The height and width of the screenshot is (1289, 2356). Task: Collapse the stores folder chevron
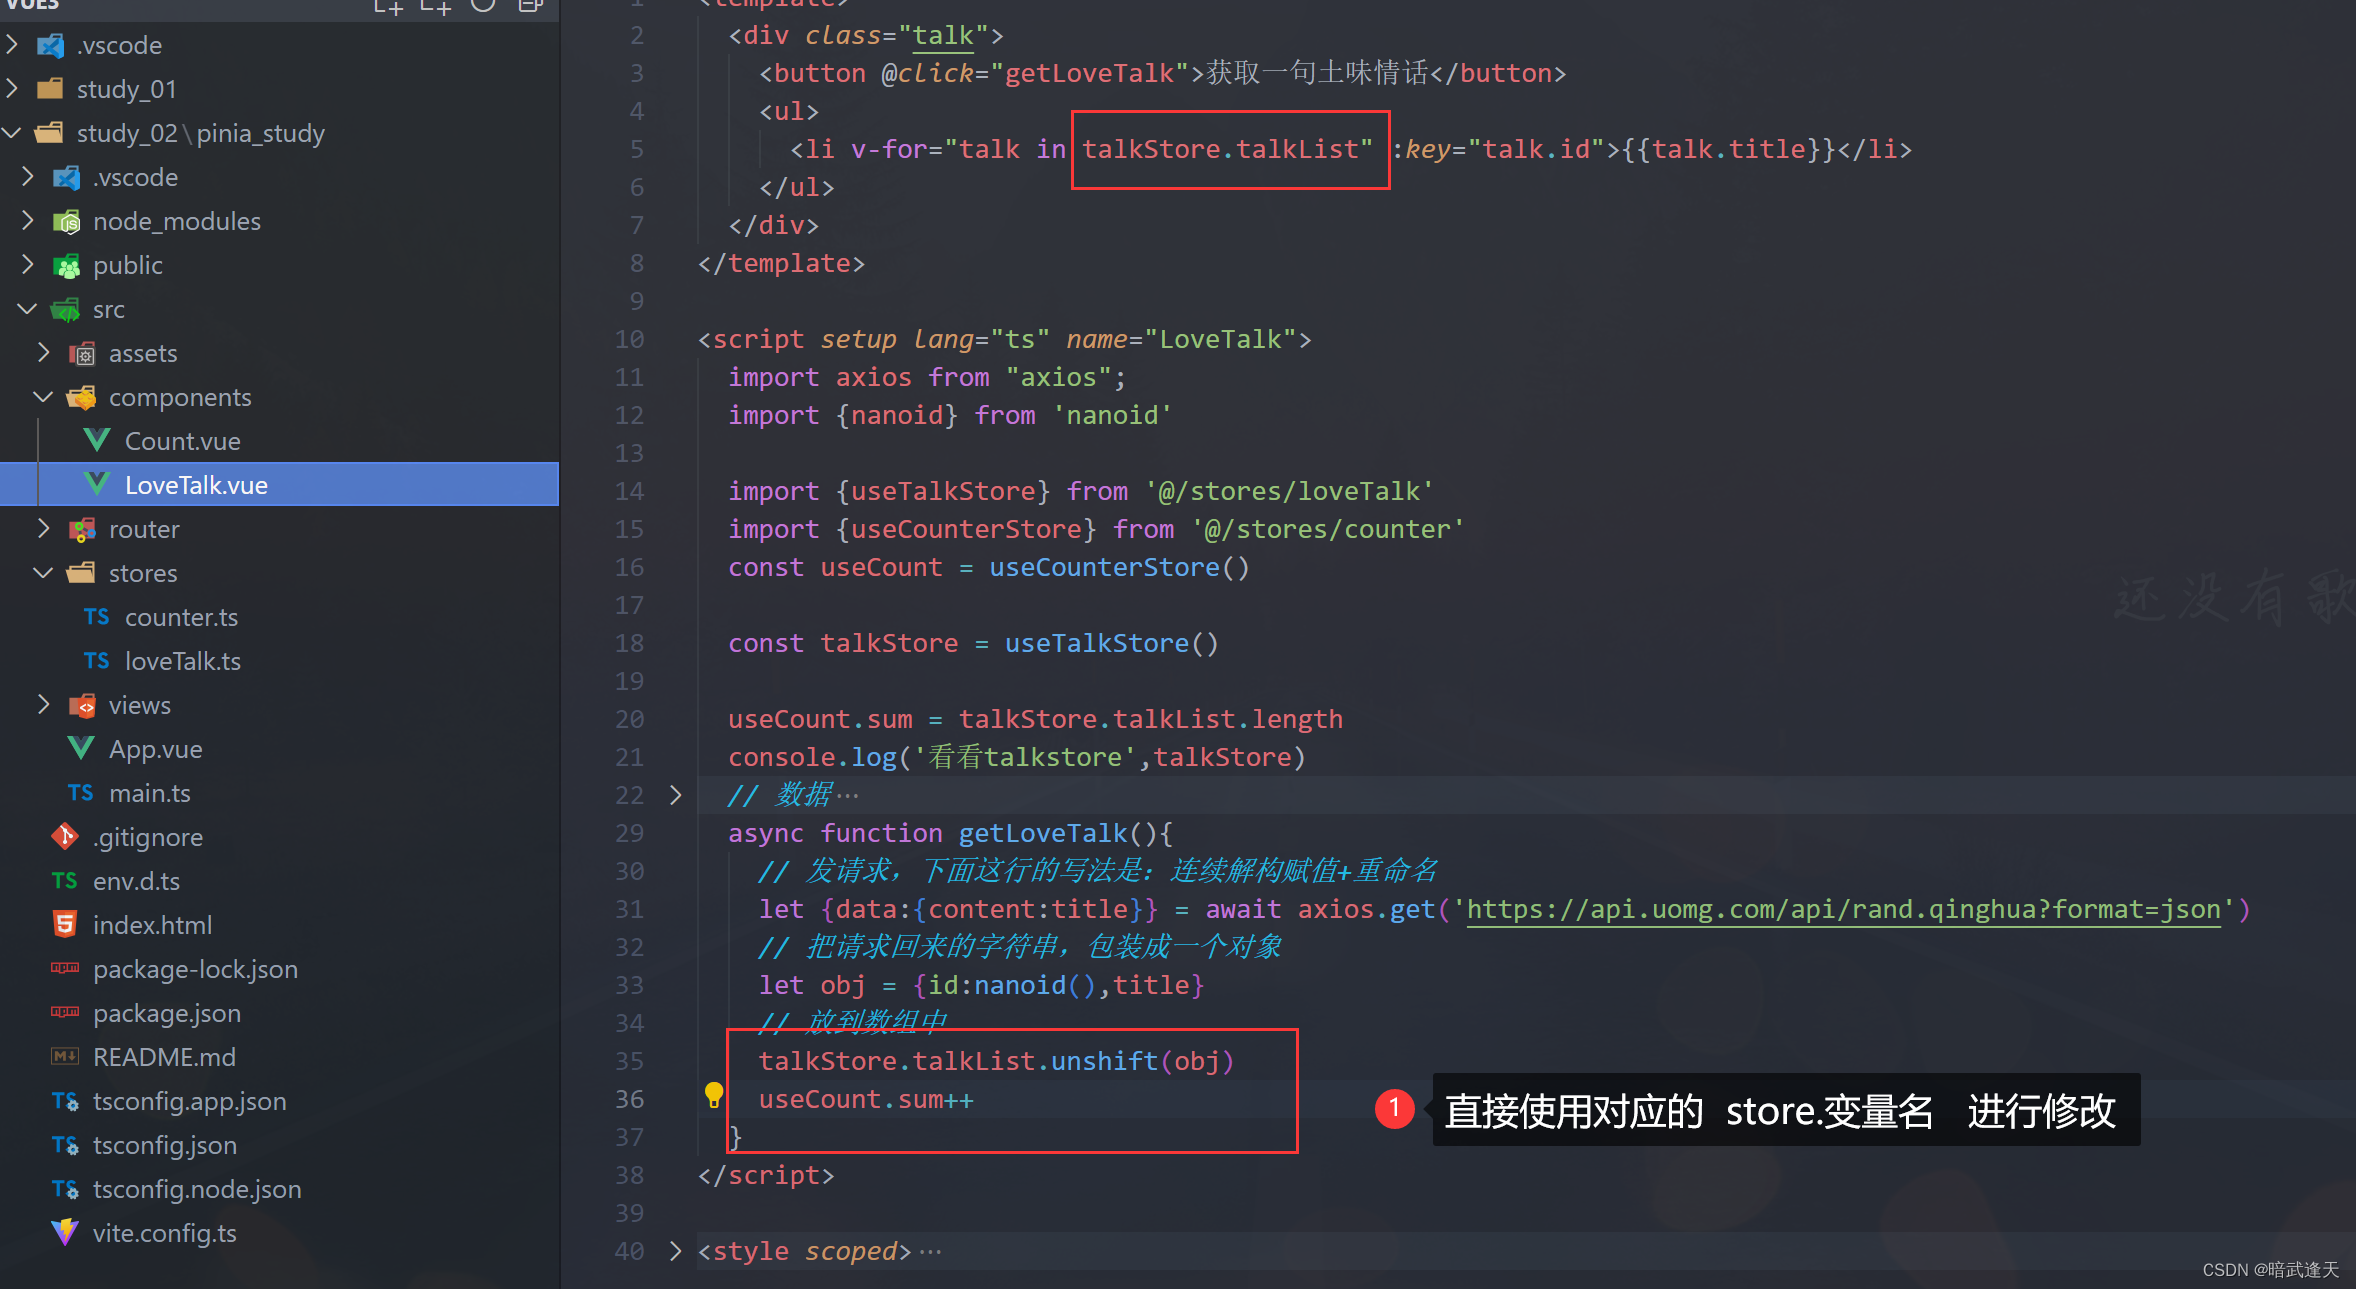coord(44,573)
